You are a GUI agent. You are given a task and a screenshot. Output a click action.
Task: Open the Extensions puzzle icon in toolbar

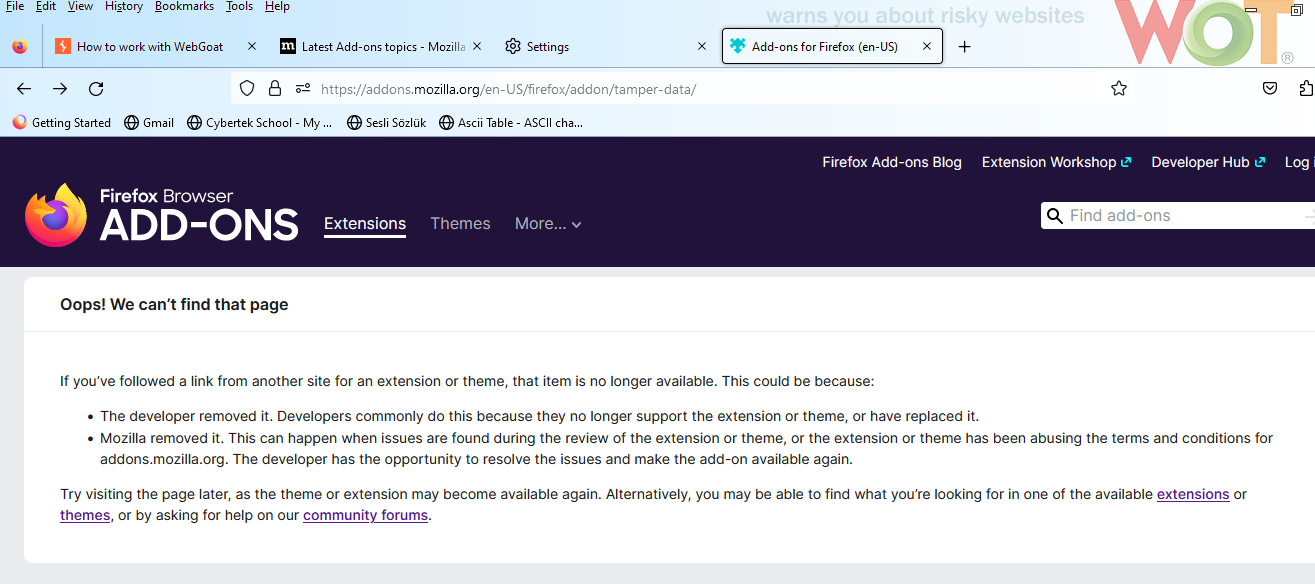[1306, 88]
